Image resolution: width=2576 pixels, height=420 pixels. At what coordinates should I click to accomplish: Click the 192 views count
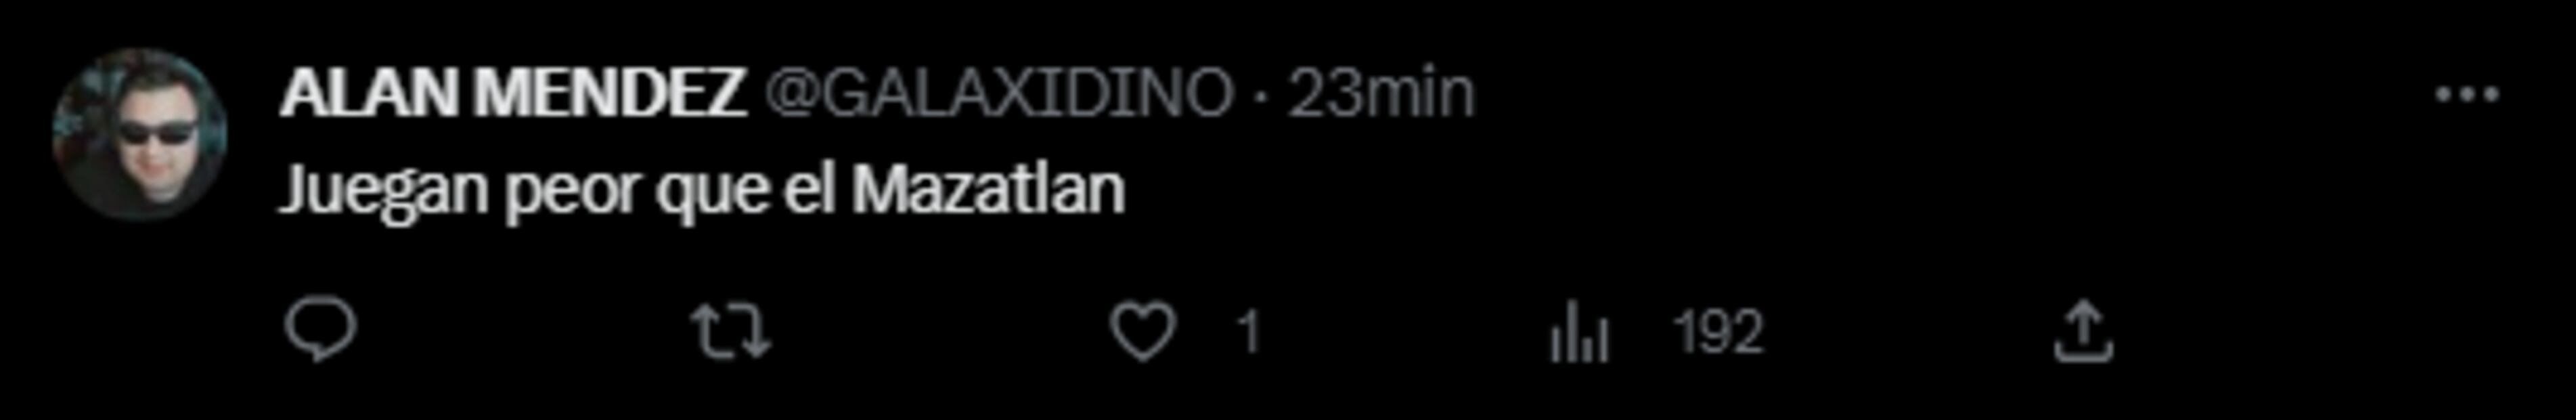1719,332
